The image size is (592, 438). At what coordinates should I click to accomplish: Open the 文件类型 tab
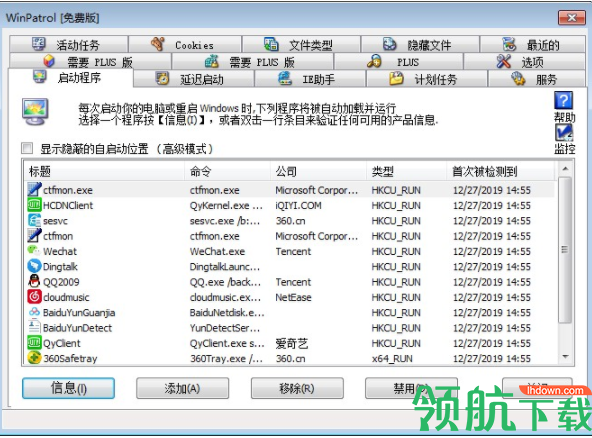301,45
